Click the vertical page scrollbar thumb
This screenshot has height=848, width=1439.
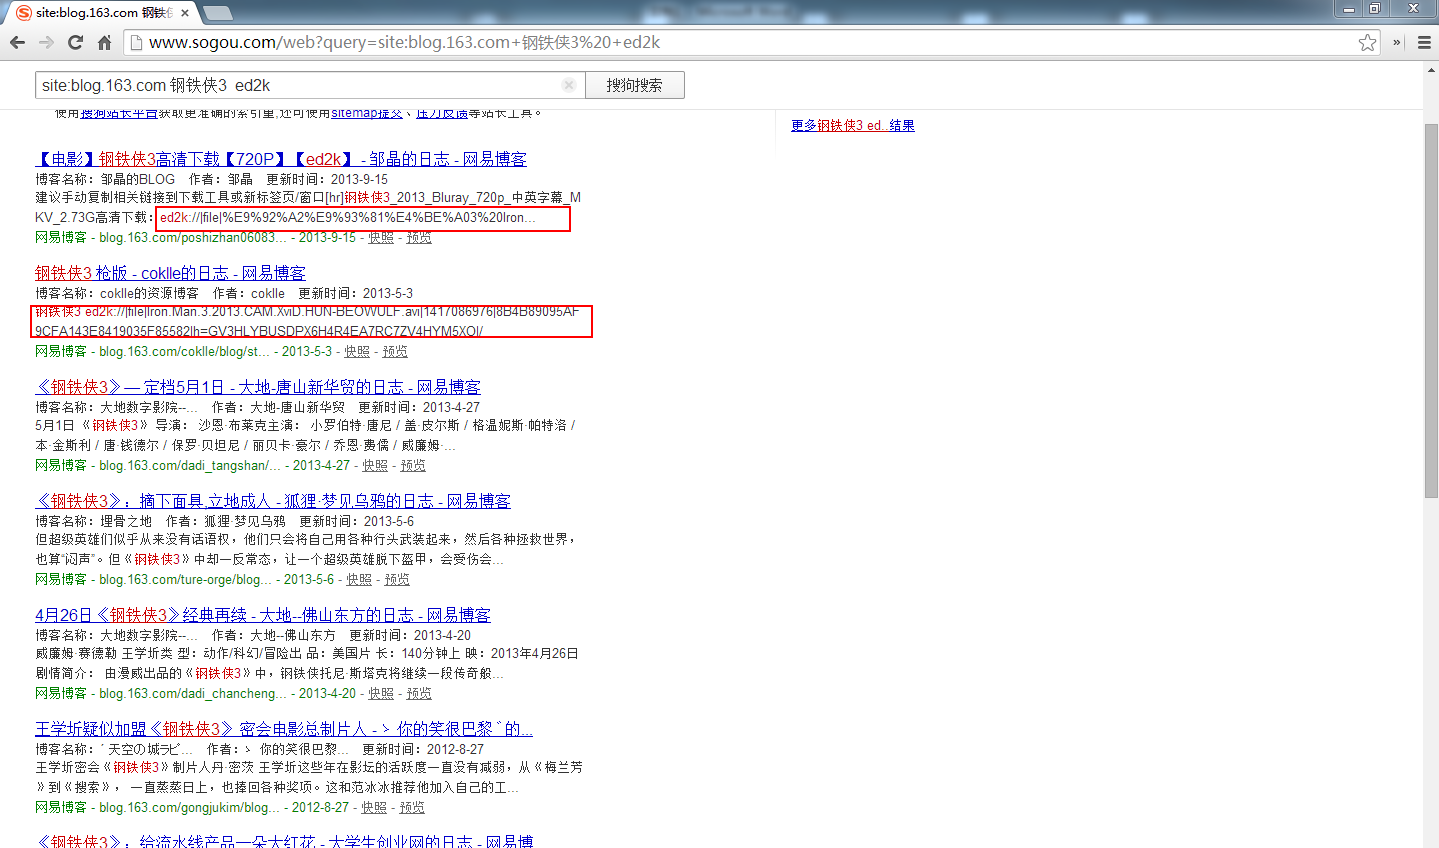(1430, 310)
